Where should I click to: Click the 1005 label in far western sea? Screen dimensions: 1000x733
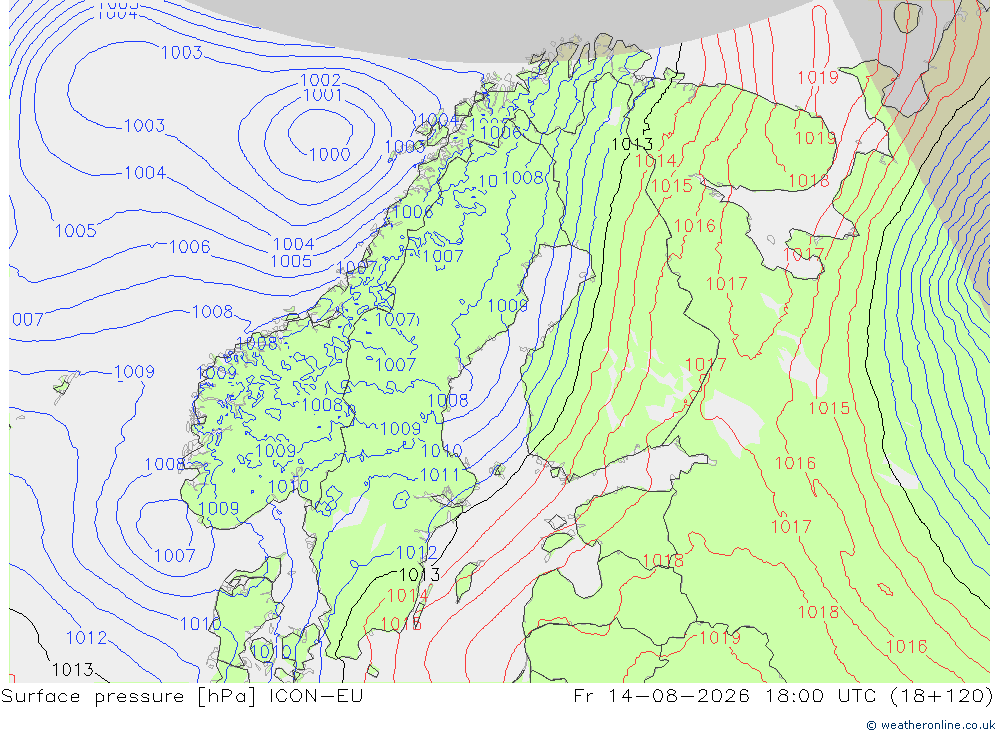tap(76, 231)
